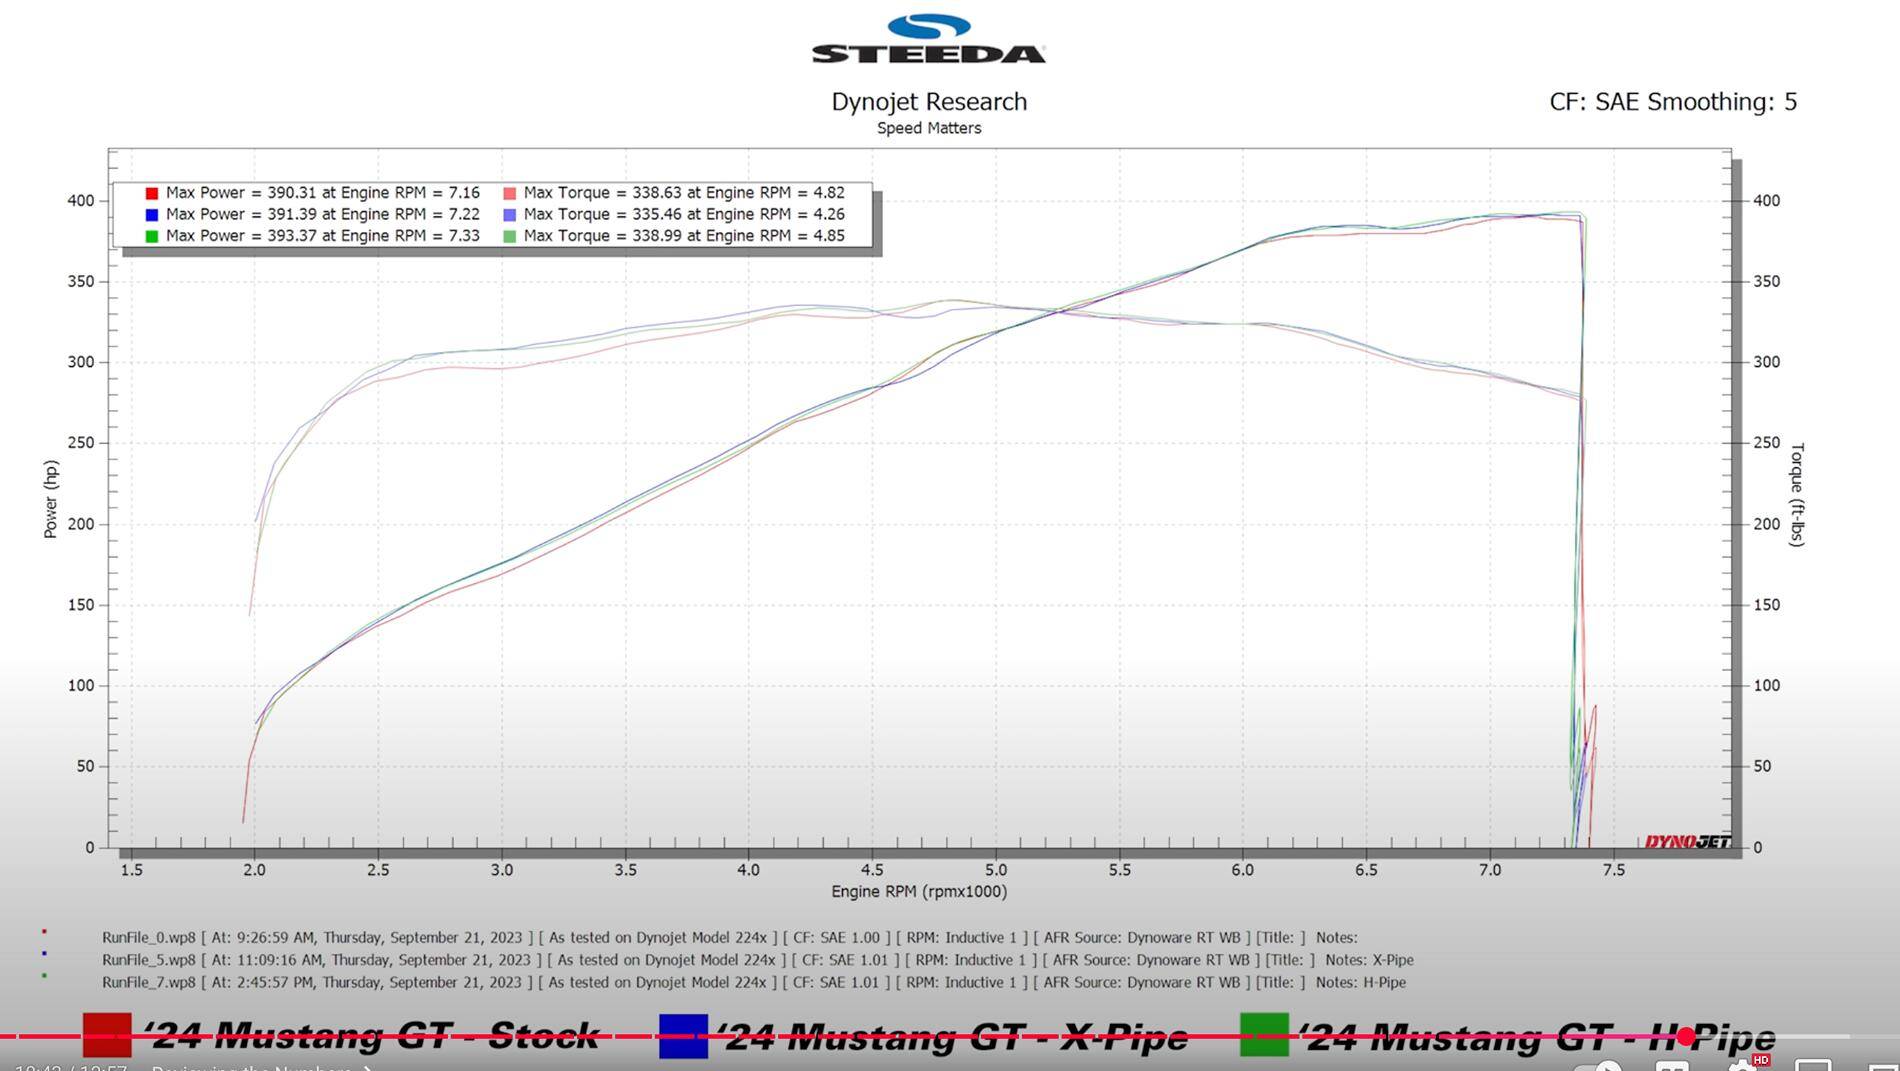Click the 'Max Power = 390.31 at Engine RPM = 7.16' text
Screen dimensions: 1900x1071
(x=323, y=193)
